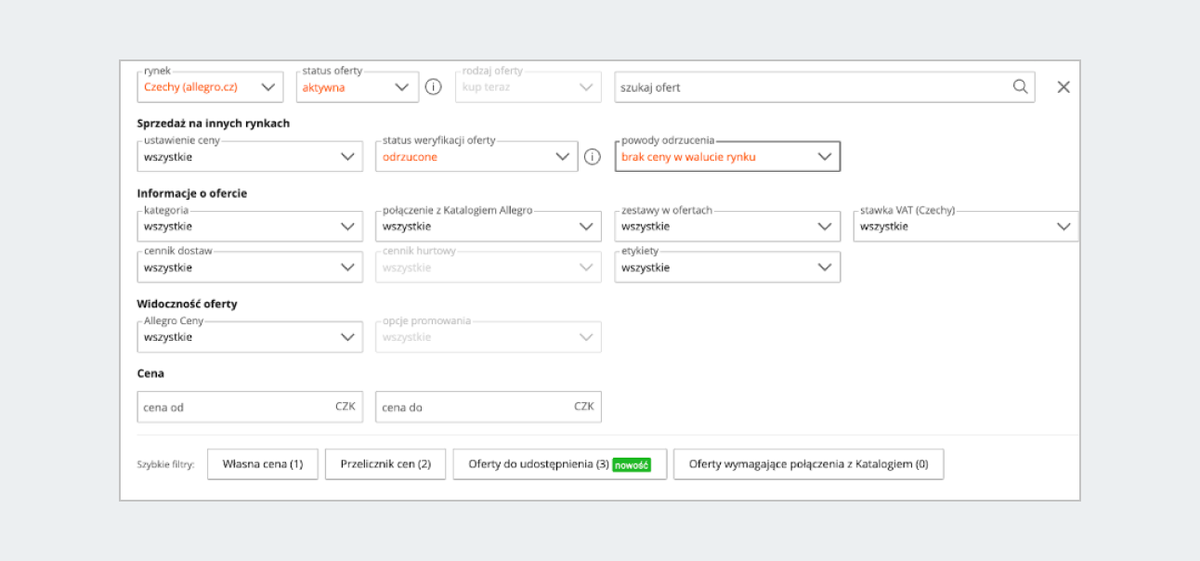This screenshot has height=561, width=1200.
Task: Expand the status oferty dropdown
Action: pyautogui.click(x=358, y=87)
